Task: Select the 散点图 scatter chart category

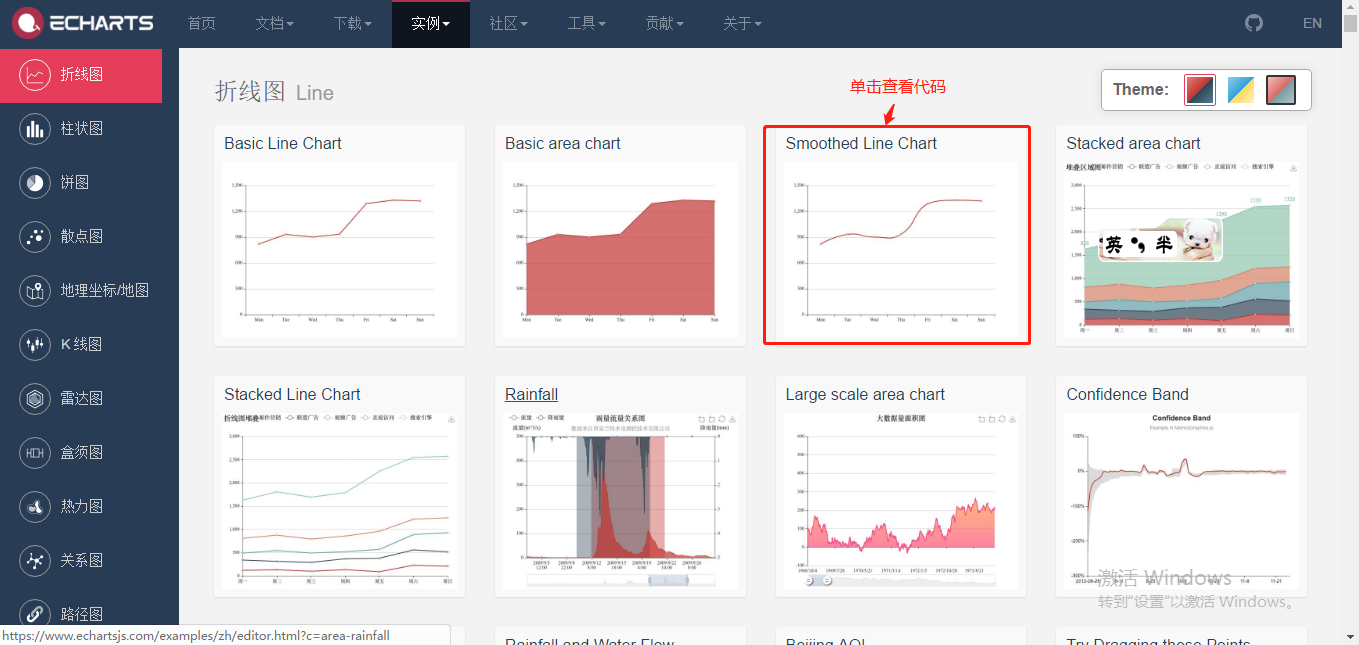Action: [81, 236]
